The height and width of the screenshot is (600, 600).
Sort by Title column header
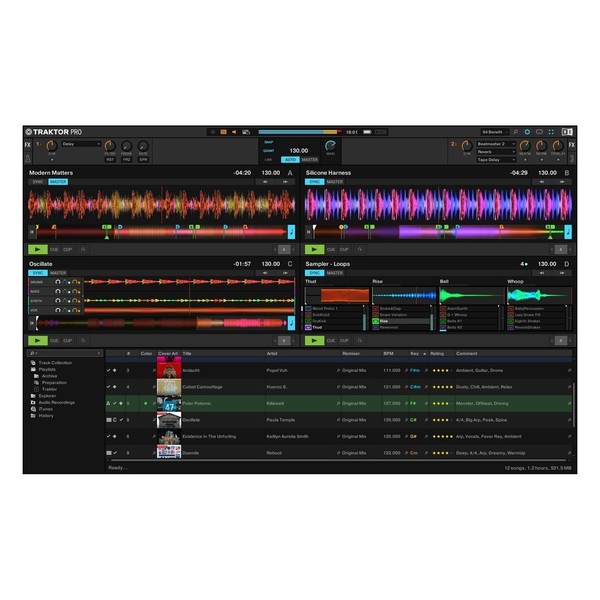[187, 354]
